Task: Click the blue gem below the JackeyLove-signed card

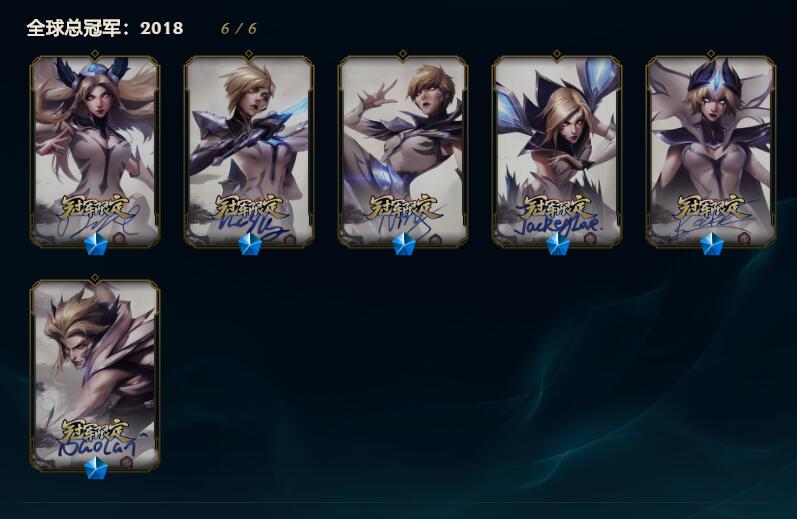Action: tap(558, 245)
